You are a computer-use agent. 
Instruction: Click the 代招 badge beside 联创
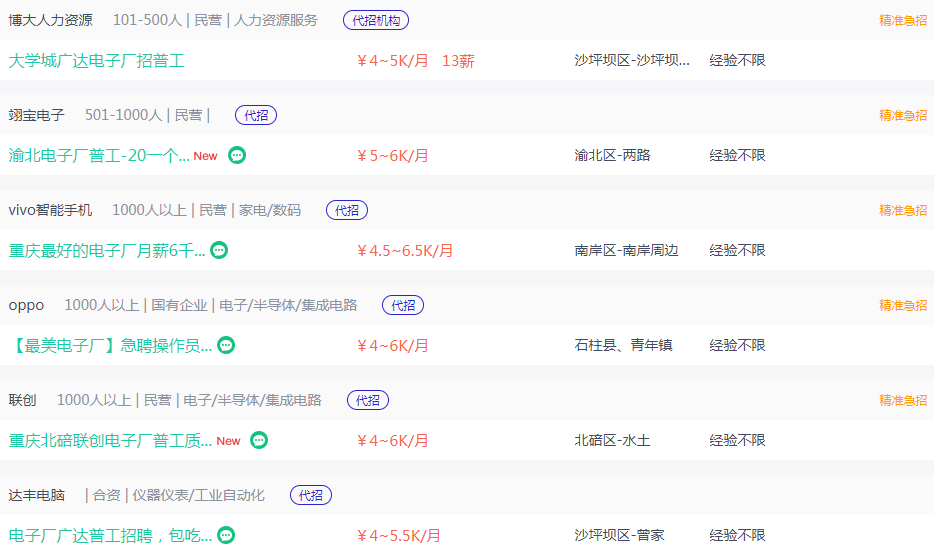coord(368,400)
